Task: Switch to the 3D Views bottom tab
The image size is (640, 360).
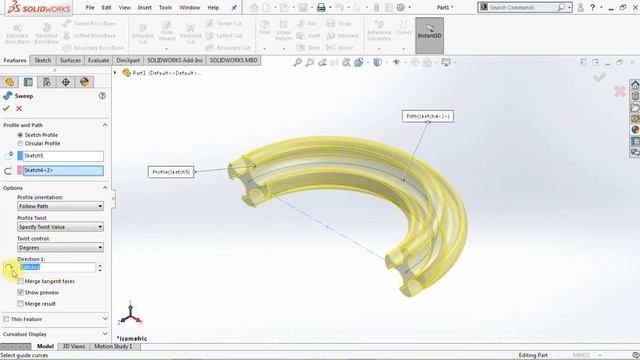Action: click(73, 346)
